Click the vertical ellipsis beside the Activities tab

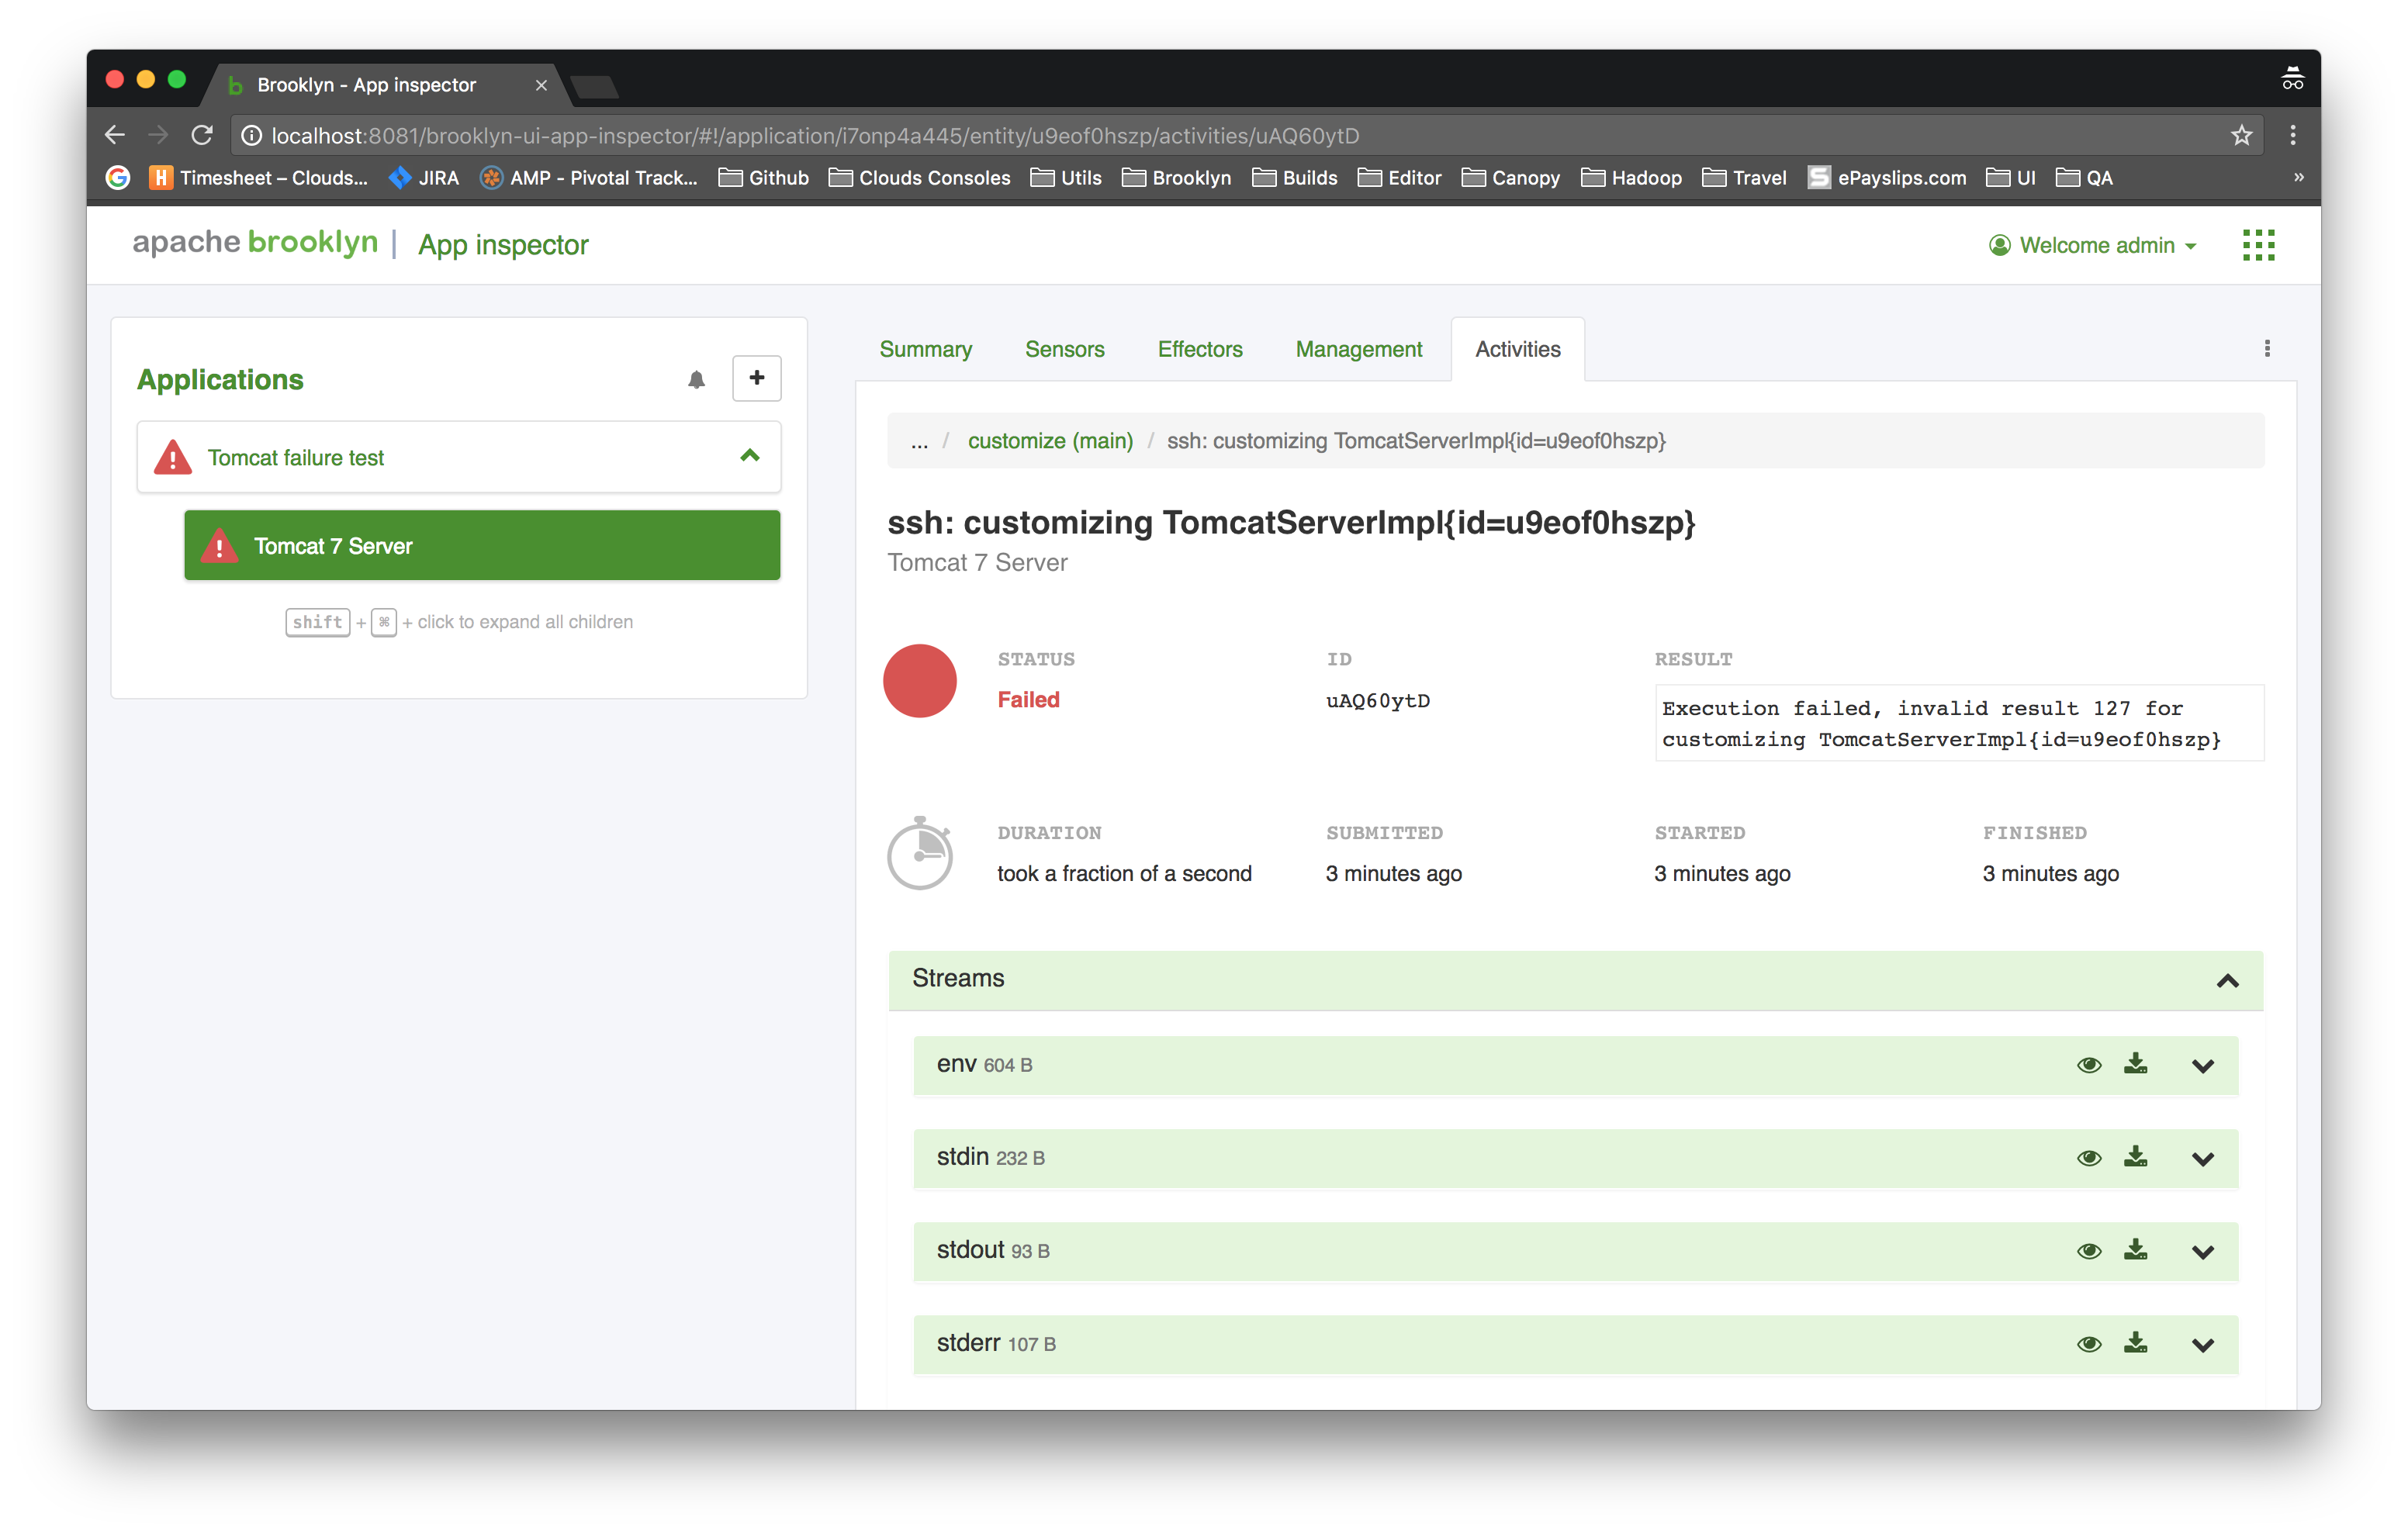(x=2267, y=348)
